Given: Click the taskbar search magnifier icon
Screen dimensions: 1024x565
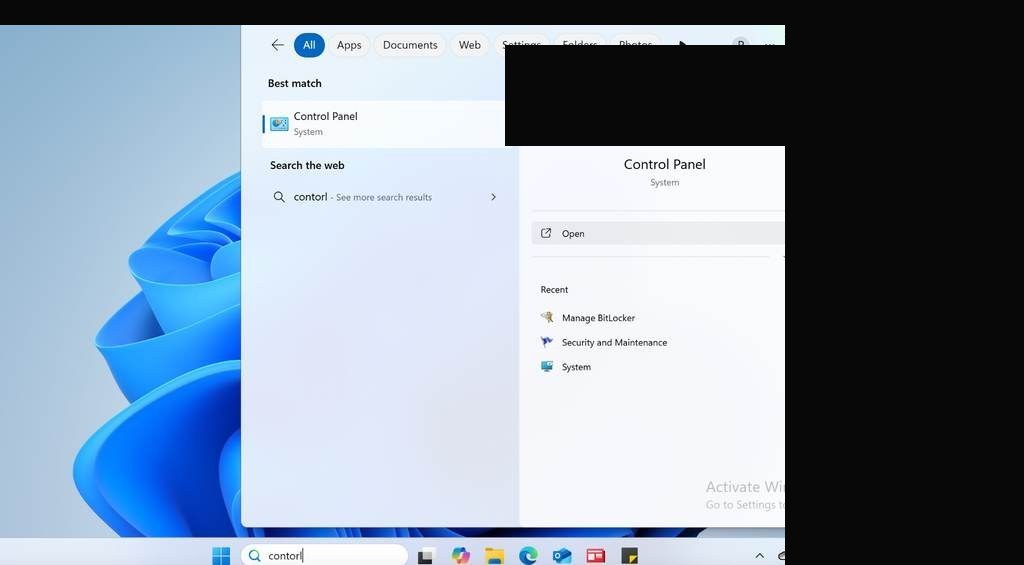Looking at the screenshot, I should coord(255,556).
